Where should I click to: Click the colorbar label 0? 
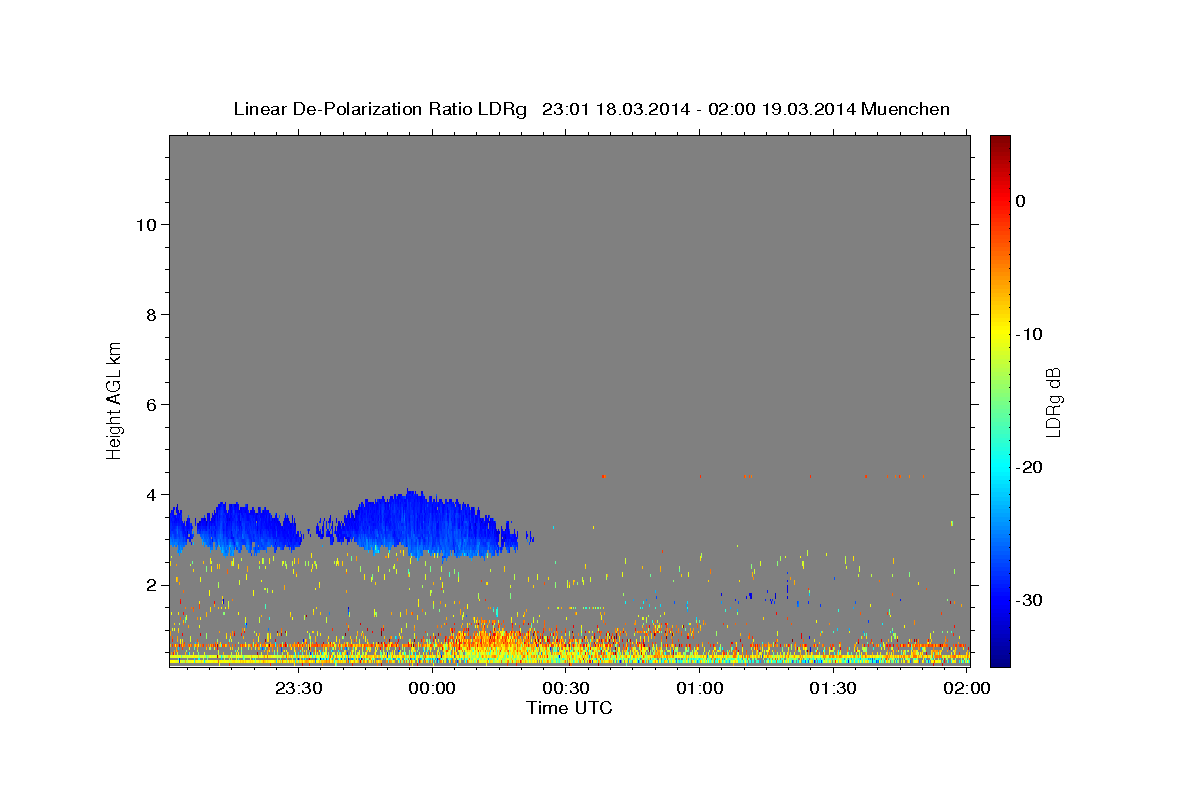point(1020,201)
